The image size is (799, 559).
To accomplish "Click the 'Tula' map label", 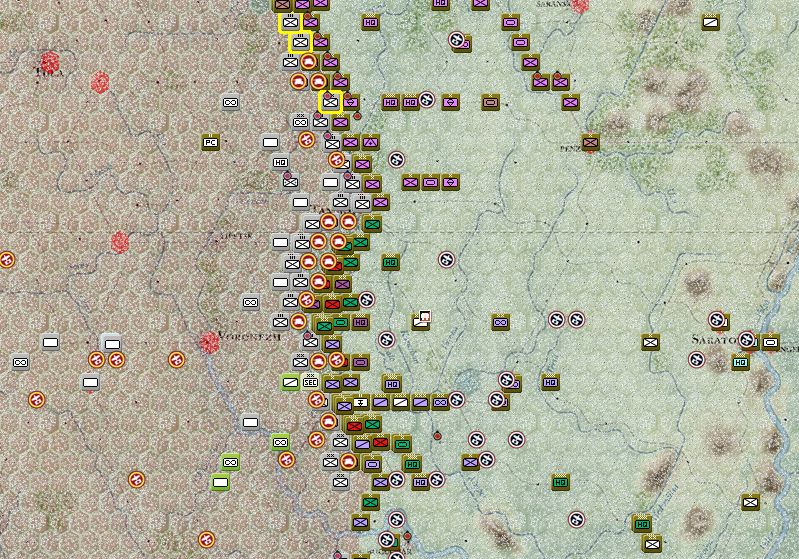I will 50,73.
